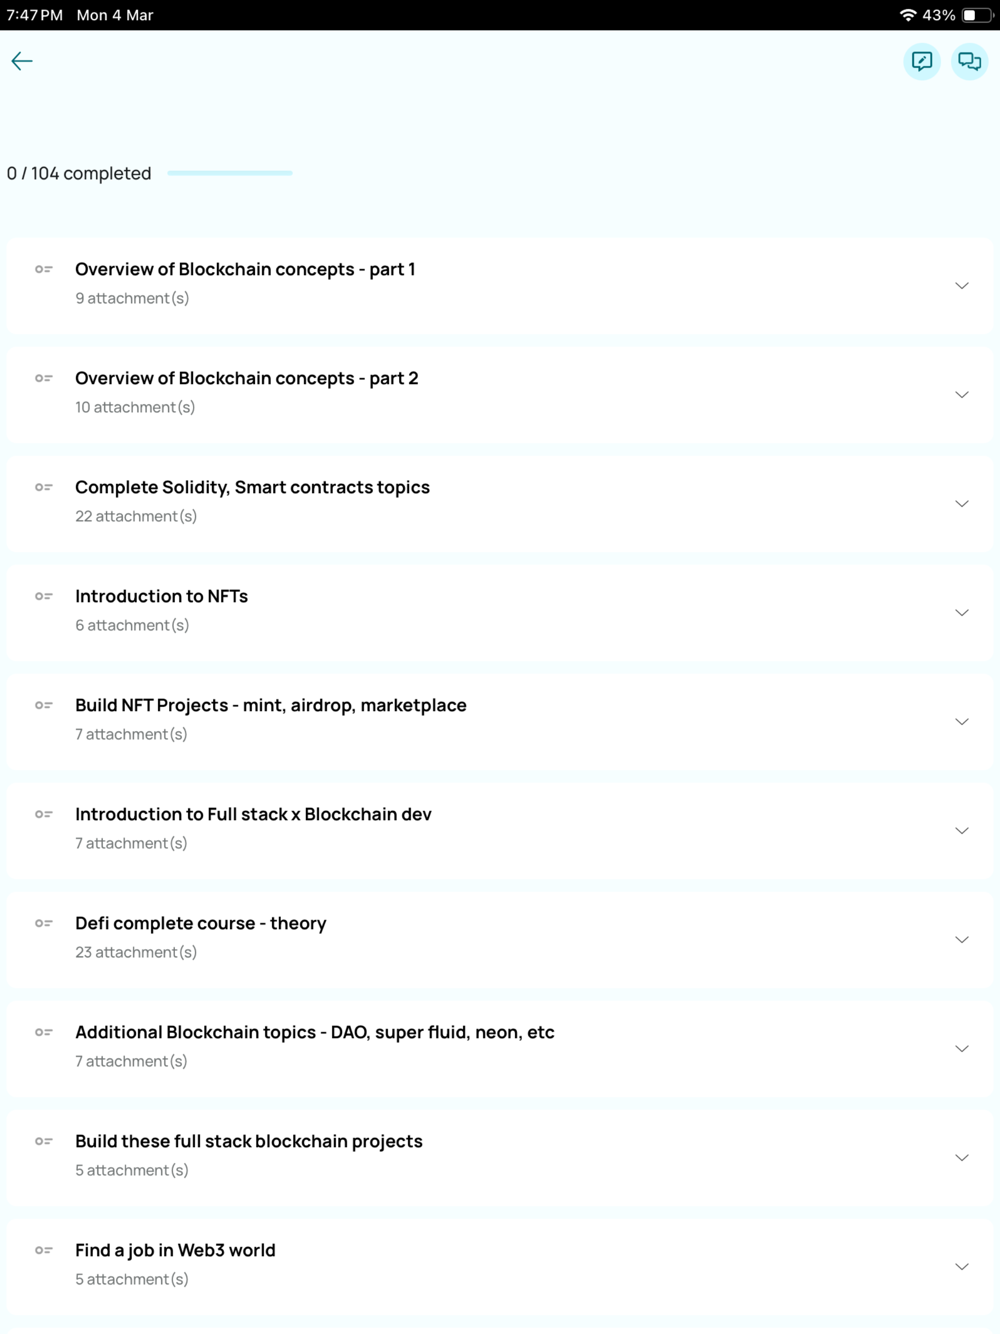Open 'Defi complete course - theory' title
Screen dimensions: 1000x1334
click(x=201, y=923)
